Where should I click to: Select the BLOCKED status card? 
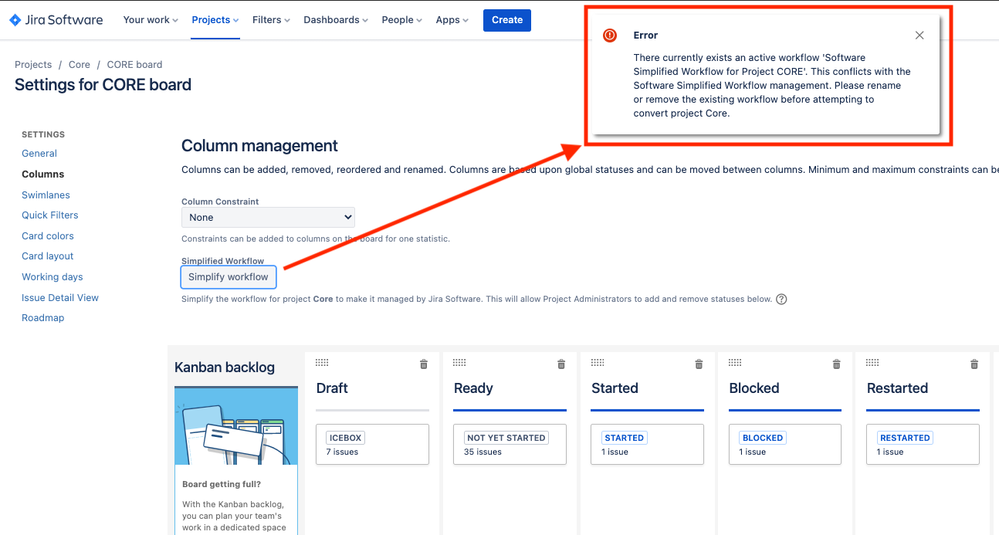coord(785,445)
